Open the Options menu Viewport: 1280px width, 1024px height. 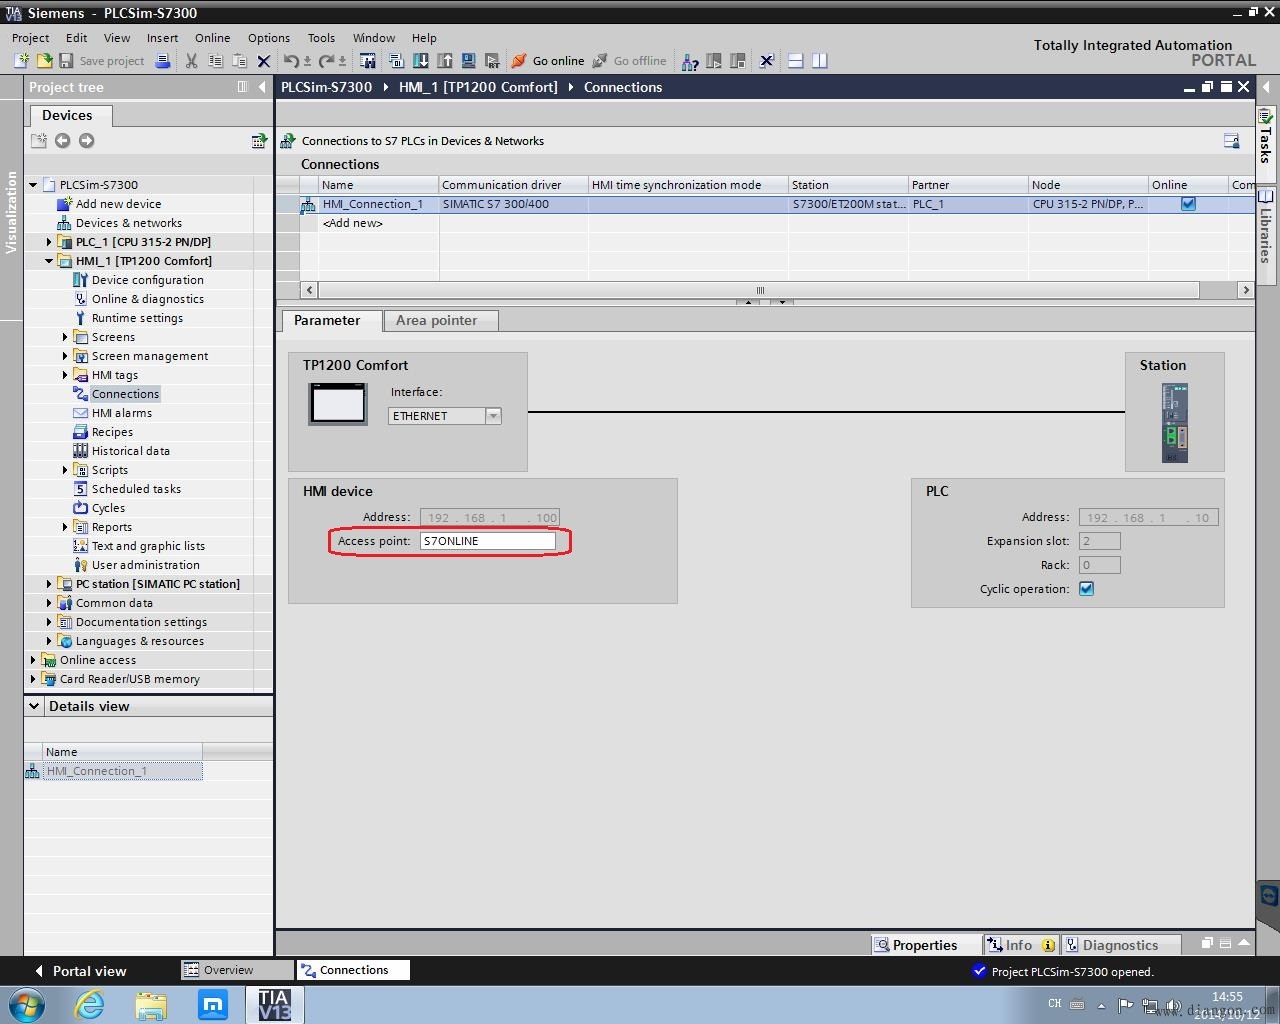[268, 38]
